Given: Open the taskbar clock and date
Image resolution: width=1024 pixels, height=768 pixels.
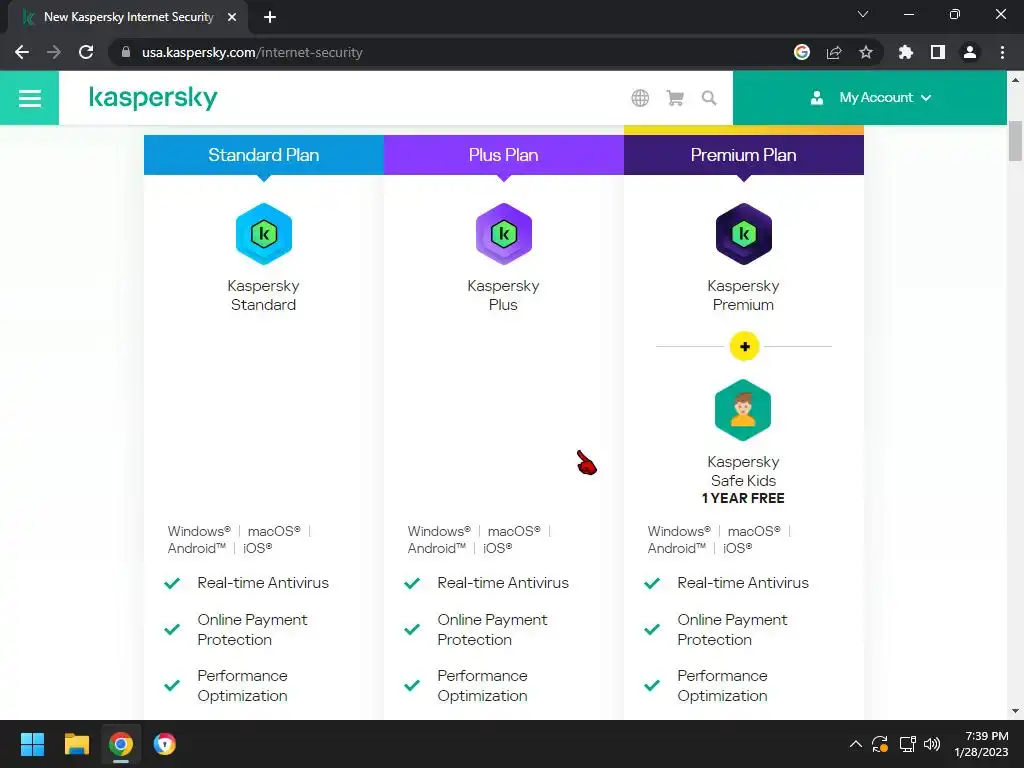Looking at the screenshot, I should pyautogui.click(x=982, y=744).
